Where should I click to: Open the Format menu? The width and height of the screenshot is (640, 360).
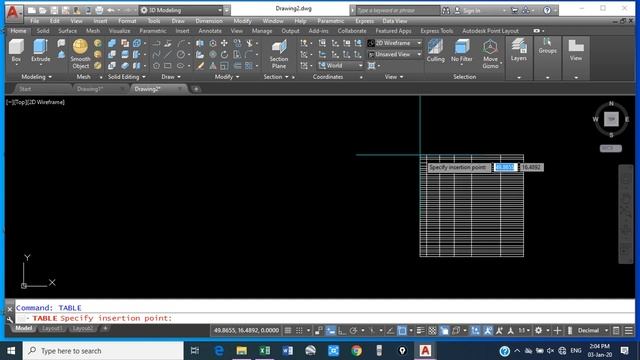pos(127,21)
